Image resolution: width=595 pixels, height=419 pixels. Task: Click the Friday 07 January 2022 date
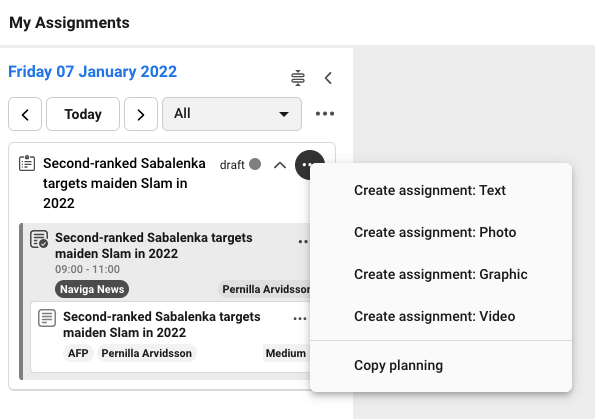click(x=93, y=72)
